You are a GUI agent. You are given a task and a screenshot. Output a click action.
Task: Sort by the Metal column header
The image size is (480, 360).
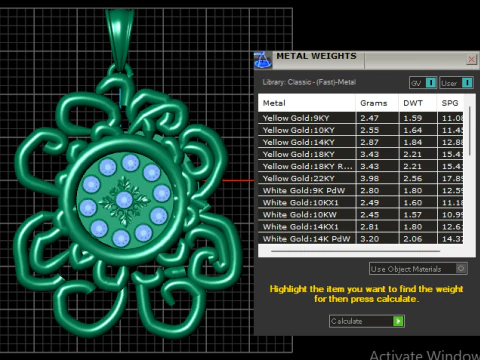coord(307,103)
